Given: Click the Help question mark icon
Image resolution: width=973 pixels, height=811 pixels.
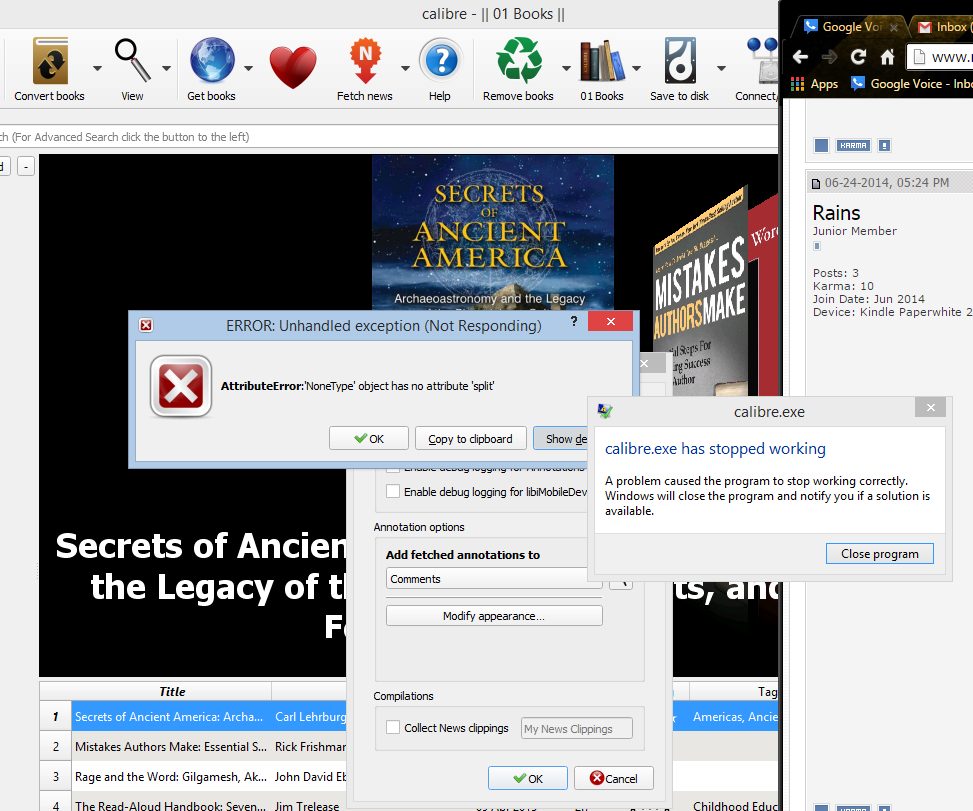Looking at the screenshot, I should (x=441, y=61).
